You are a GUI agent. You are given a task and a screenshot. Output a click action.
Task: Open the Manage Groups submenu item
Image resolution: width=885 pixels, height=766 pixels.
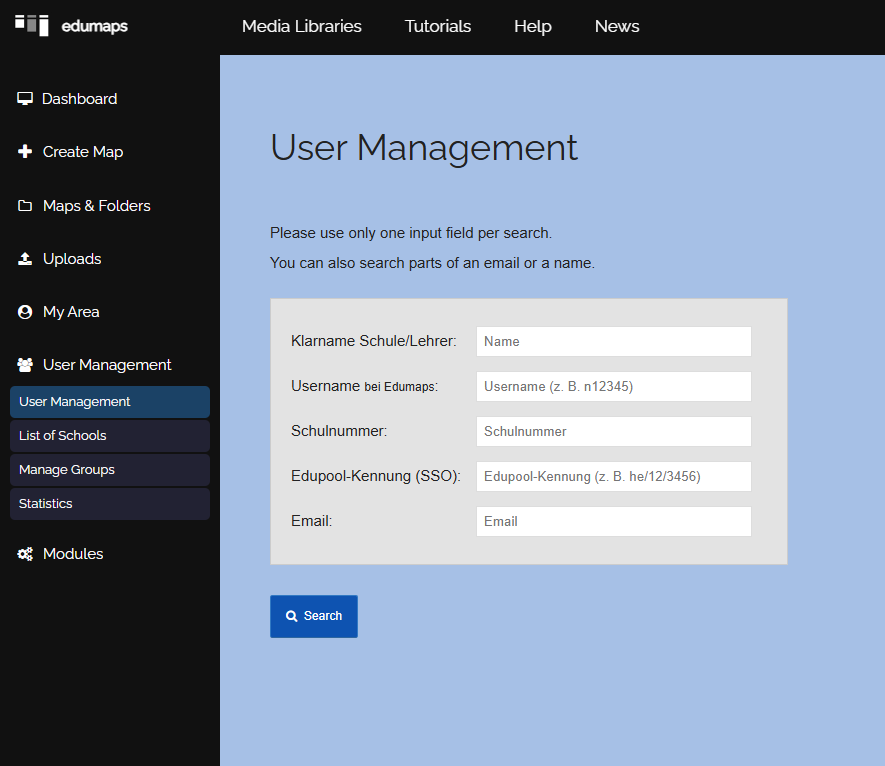110,470
